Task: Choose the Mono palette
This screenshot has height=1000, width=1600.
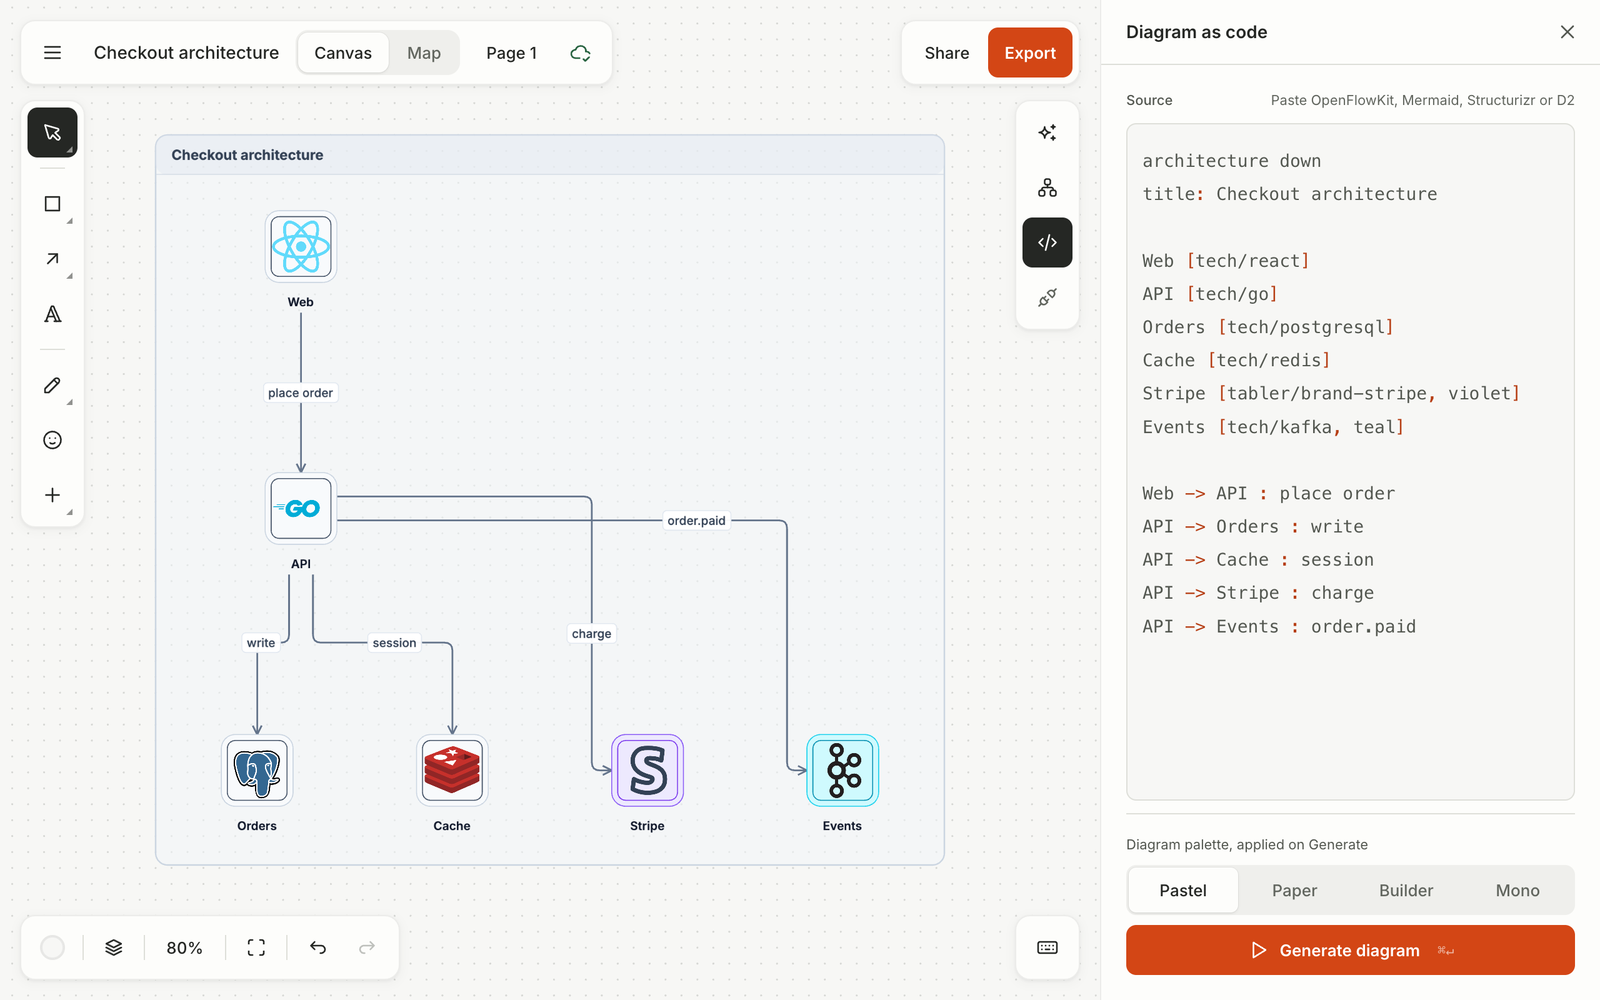Action: pyautogui.click(x=1517, y=890)
